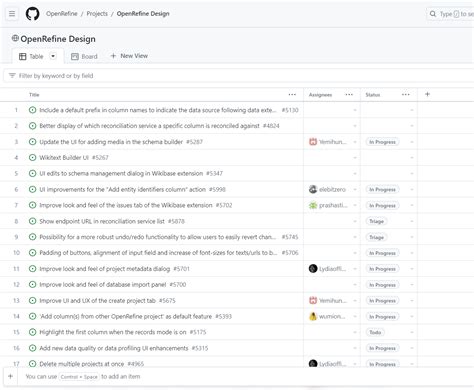Click In Progress badge in row 10
The image size is (474, 390).
[x=382, y=253]
